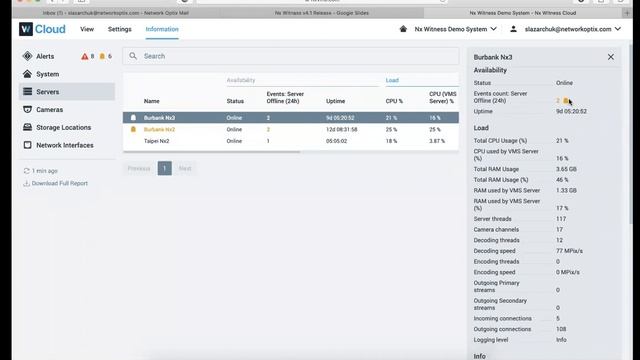Viewport: 640px width, 360px height.
Task: Click the page's vertical scrollbar
Action: (x=630, y=133)
